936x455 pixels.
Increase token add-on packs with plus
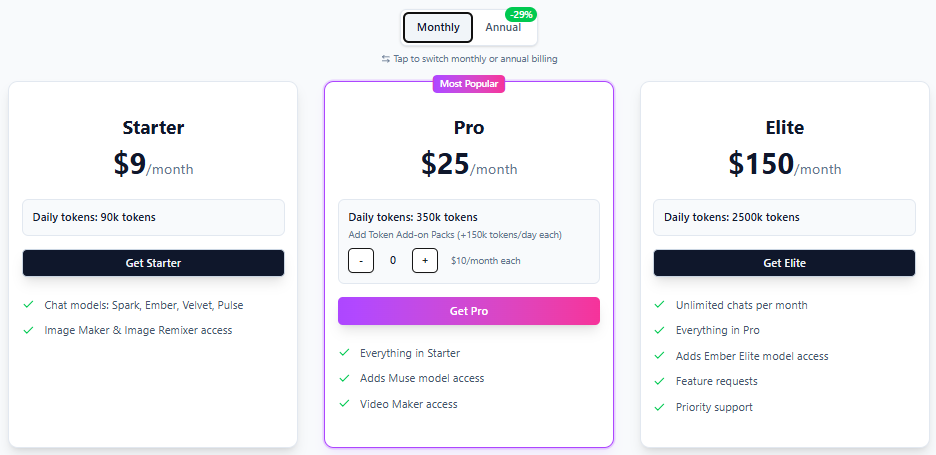coord(425,261)
